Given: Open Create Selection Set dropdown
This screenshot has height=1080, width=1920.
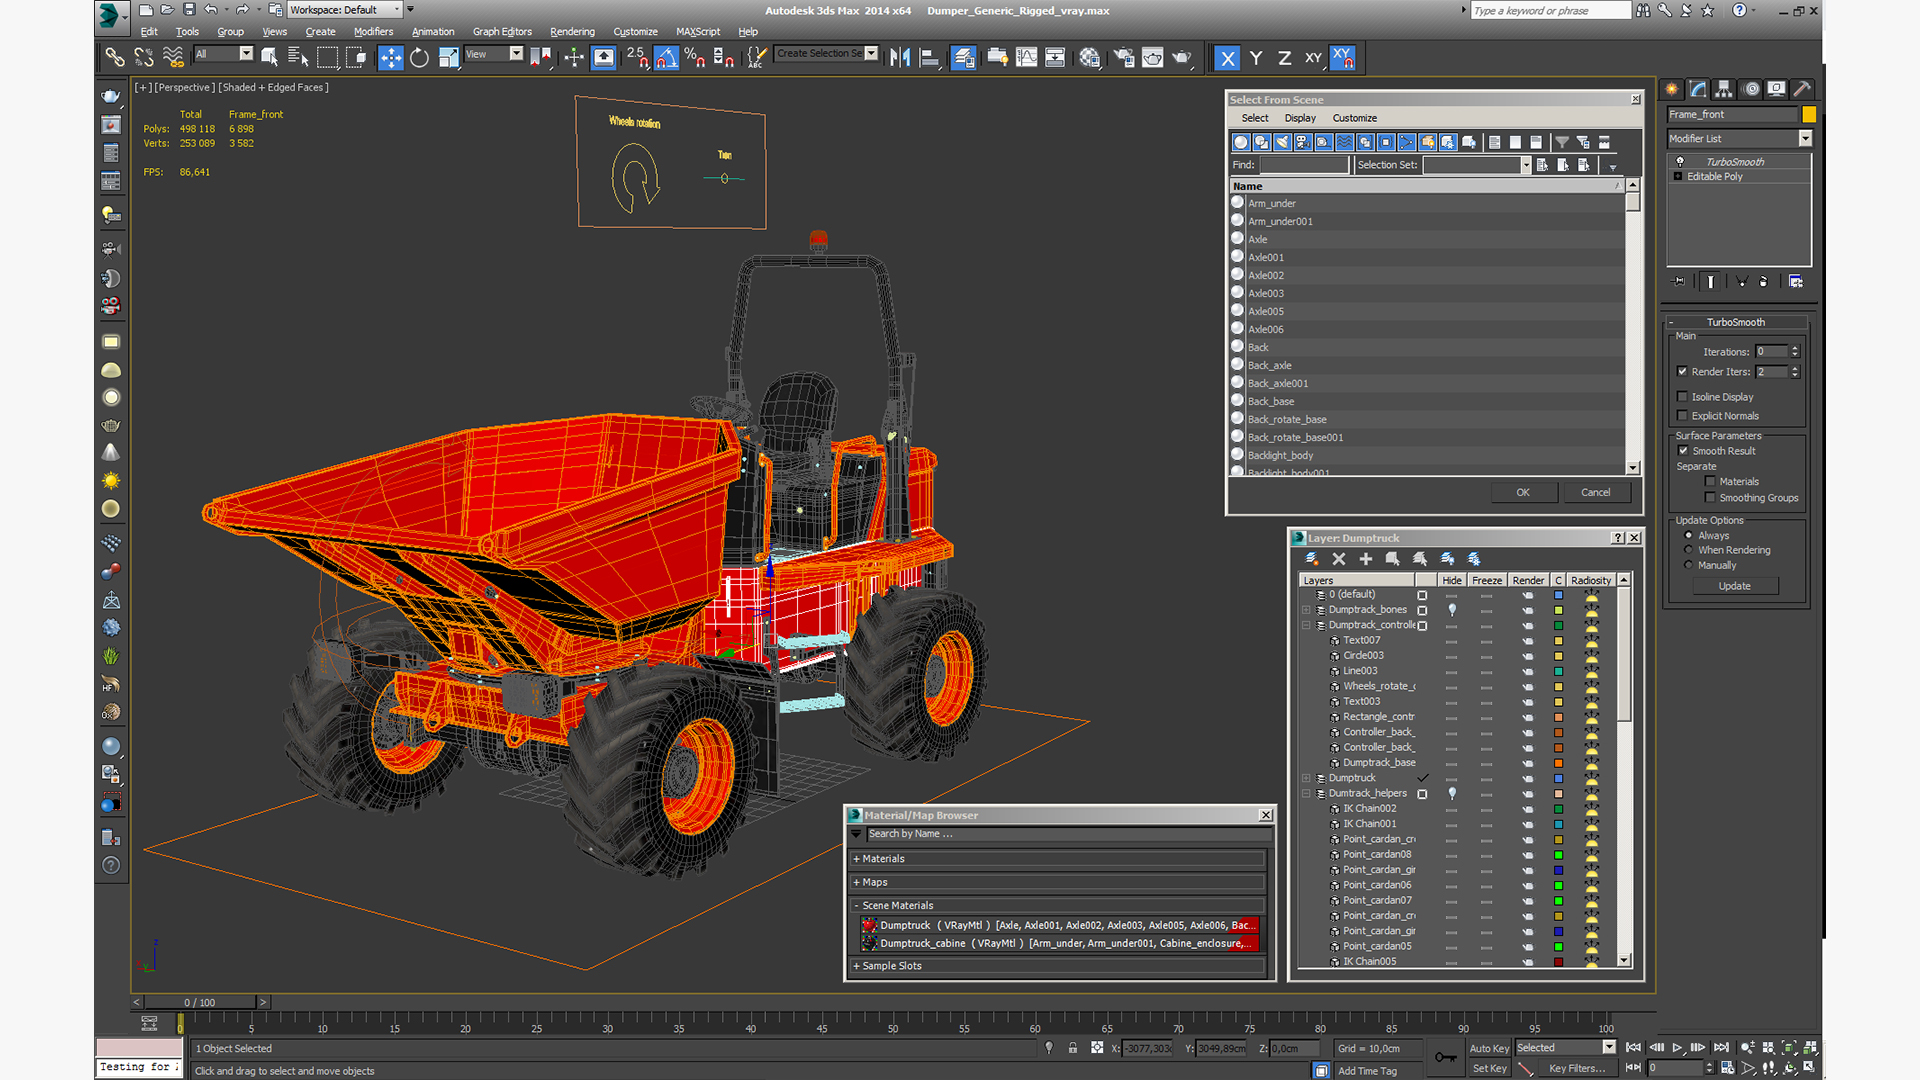Looking at the screenshot, I should (827, 54).
